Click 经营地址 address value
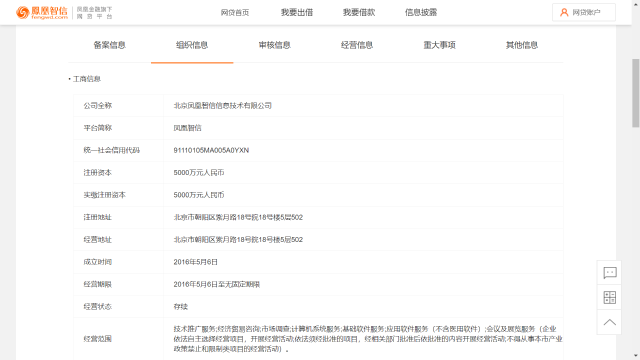640x360 pixels. (238, 240)
